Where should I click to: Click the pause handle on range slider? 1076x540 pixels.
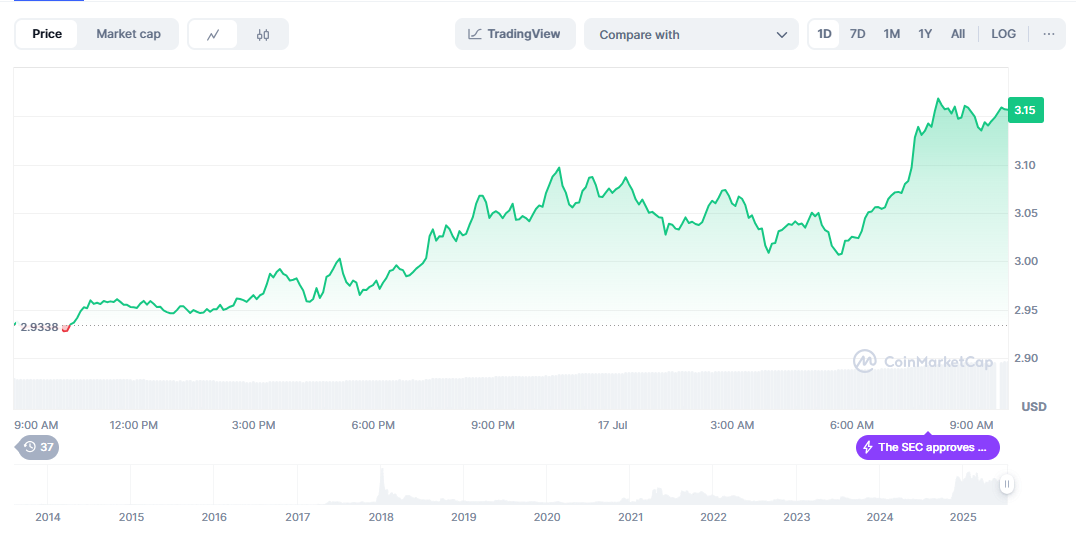(1007, 484)
